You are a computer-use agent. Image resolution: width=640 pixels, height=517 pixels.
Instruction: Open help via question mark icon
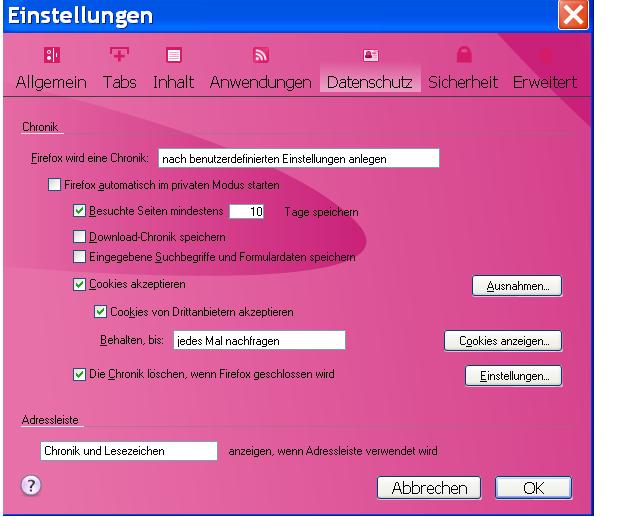click(x=31, y=486)
